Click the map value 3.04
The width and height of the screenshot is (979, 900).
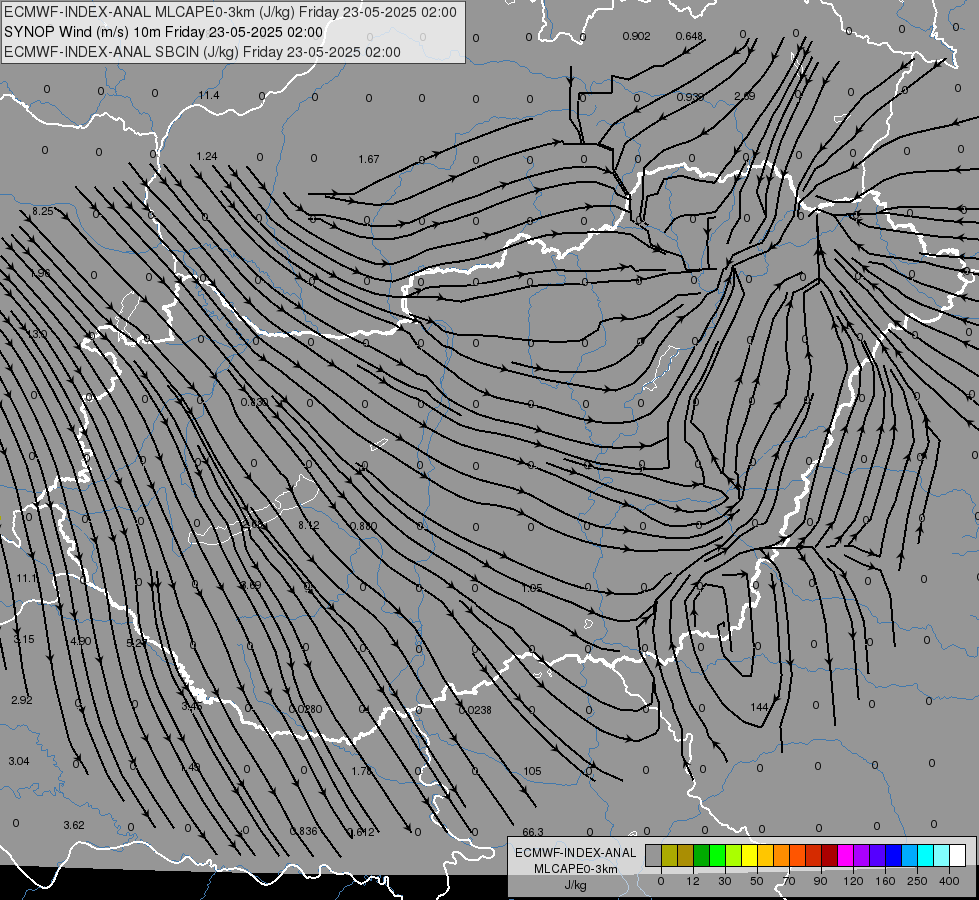(19, 761)
